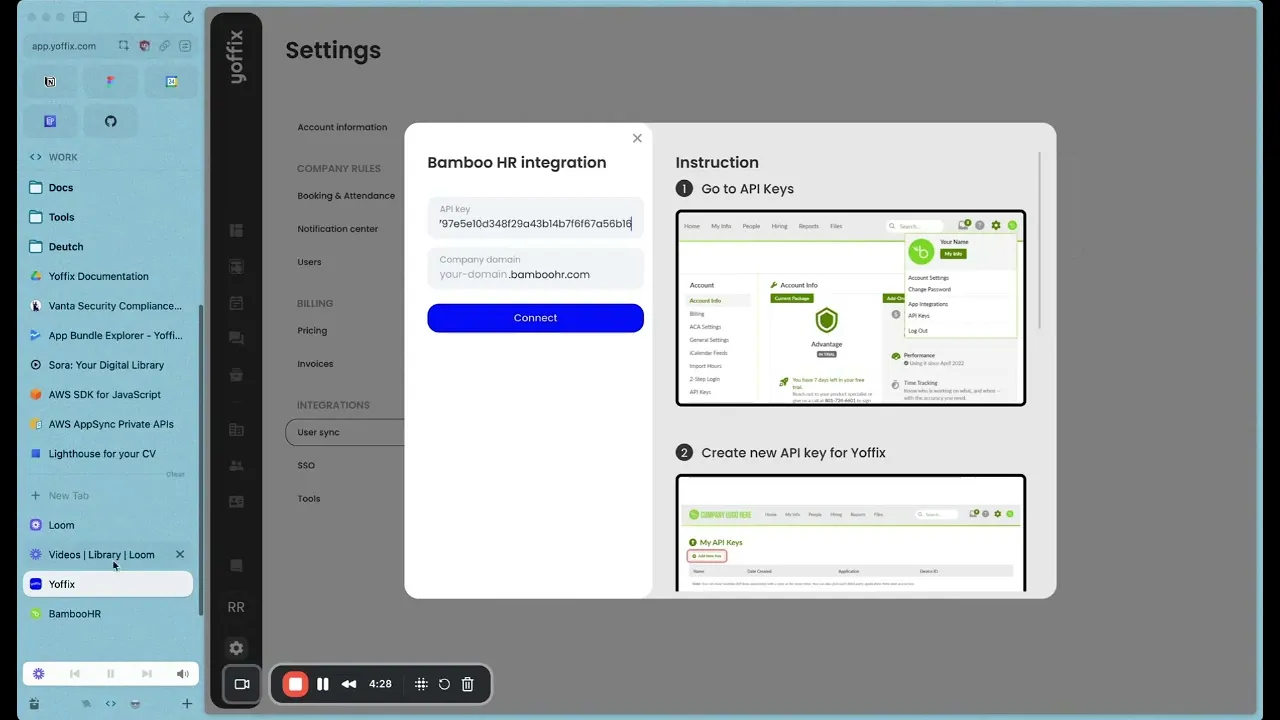
Task: Toggle the Loom camera icon
Action: [241, 684]
